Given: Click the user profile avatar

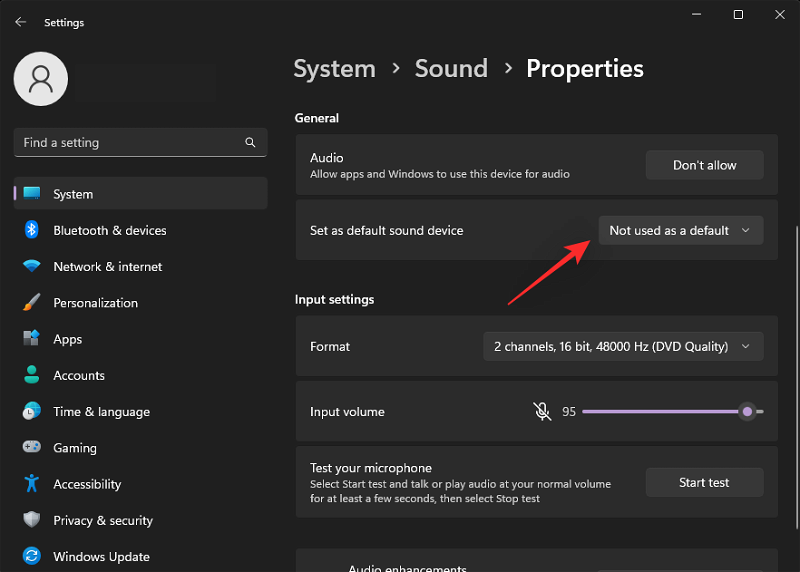Looking at the screenshot, I should [x=41, y=79].
